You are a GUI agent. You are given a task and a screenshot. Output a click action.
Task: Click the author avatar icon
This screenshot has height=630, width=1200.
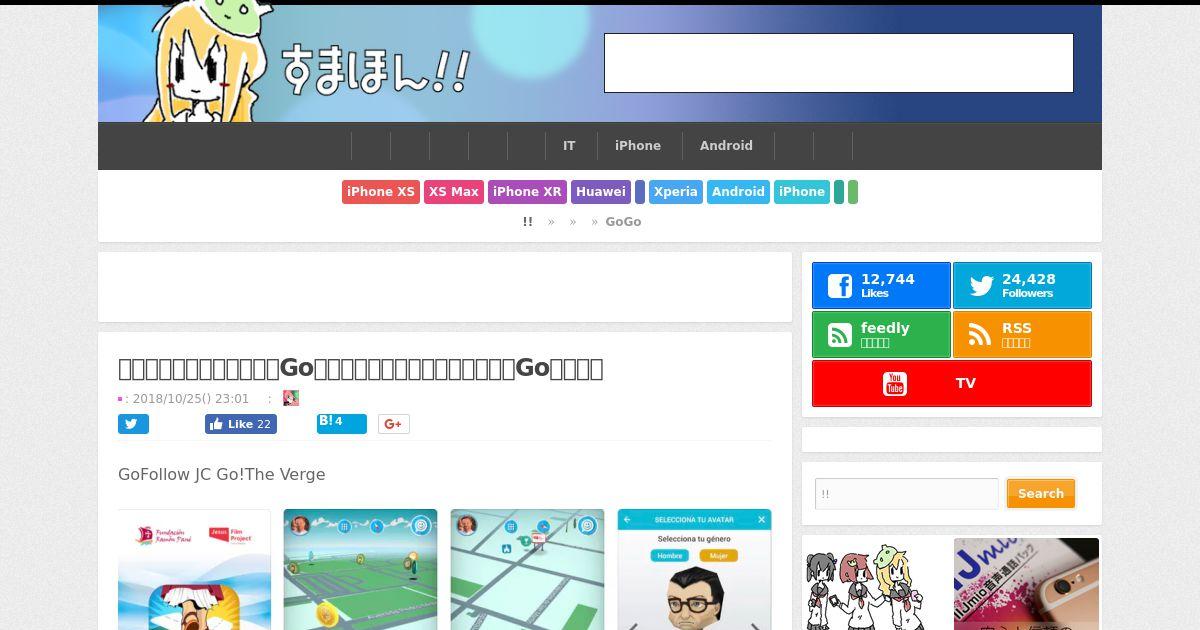291,398
